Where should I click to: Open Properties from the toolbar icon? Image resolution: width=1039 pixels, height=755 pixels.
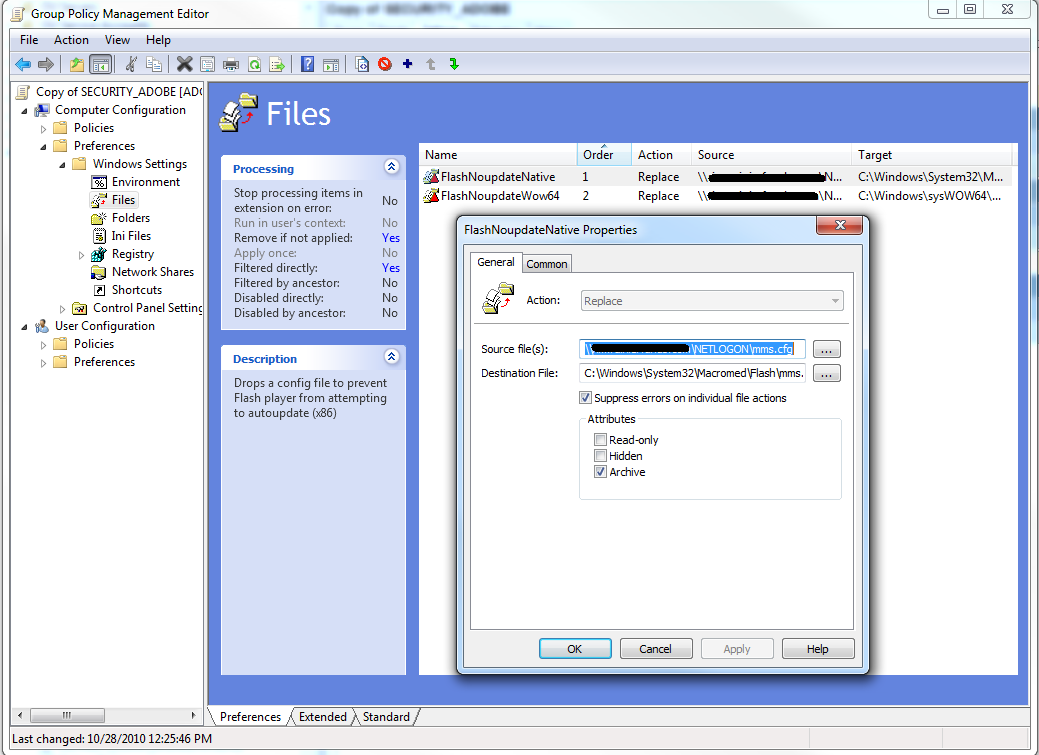point(207,64)
